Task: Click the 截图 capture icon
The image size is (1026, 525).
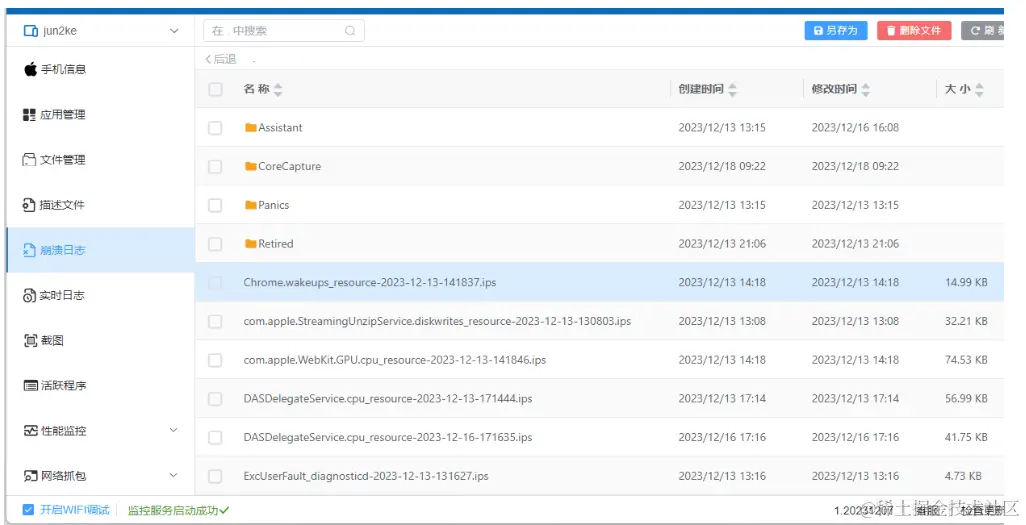Action: point(30,340)
